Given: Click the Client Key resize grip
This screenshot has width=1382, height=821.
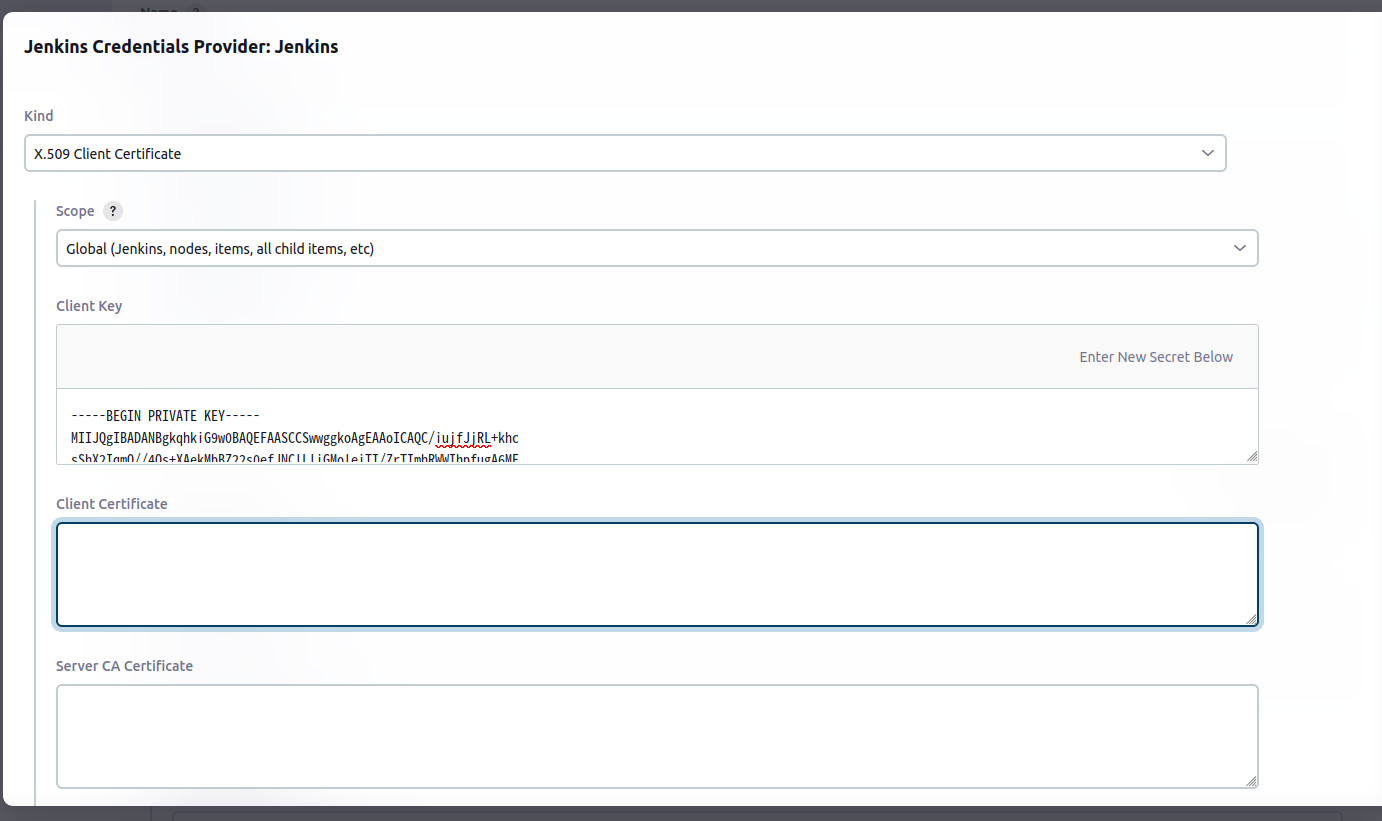Looking at the screenshot, I should point(1251,456).
